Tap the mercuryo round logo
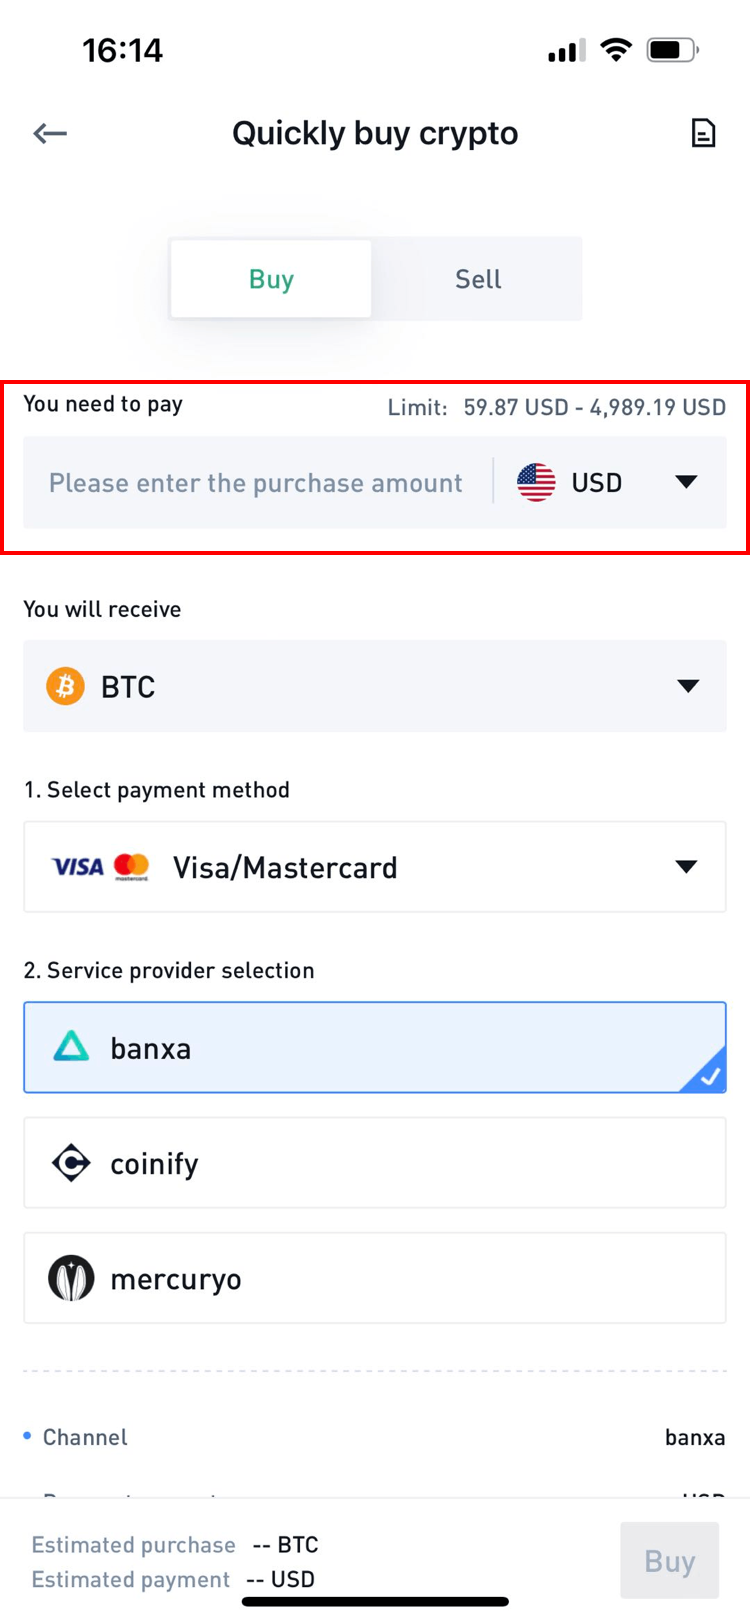The height and width of the screenshot is (1622, 750). point(71,1278)
